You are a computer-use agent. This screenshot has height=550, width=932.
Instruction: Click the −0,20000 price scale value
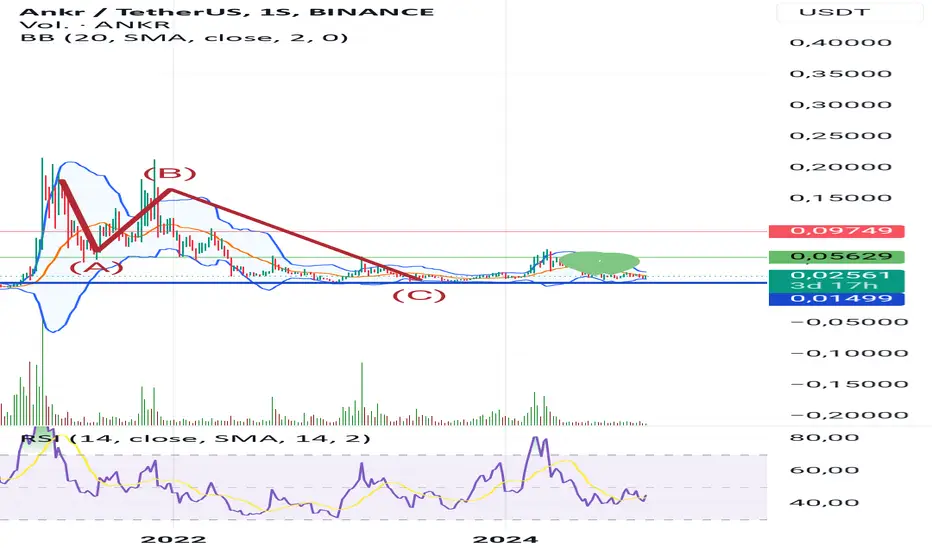tap(849, 415)
